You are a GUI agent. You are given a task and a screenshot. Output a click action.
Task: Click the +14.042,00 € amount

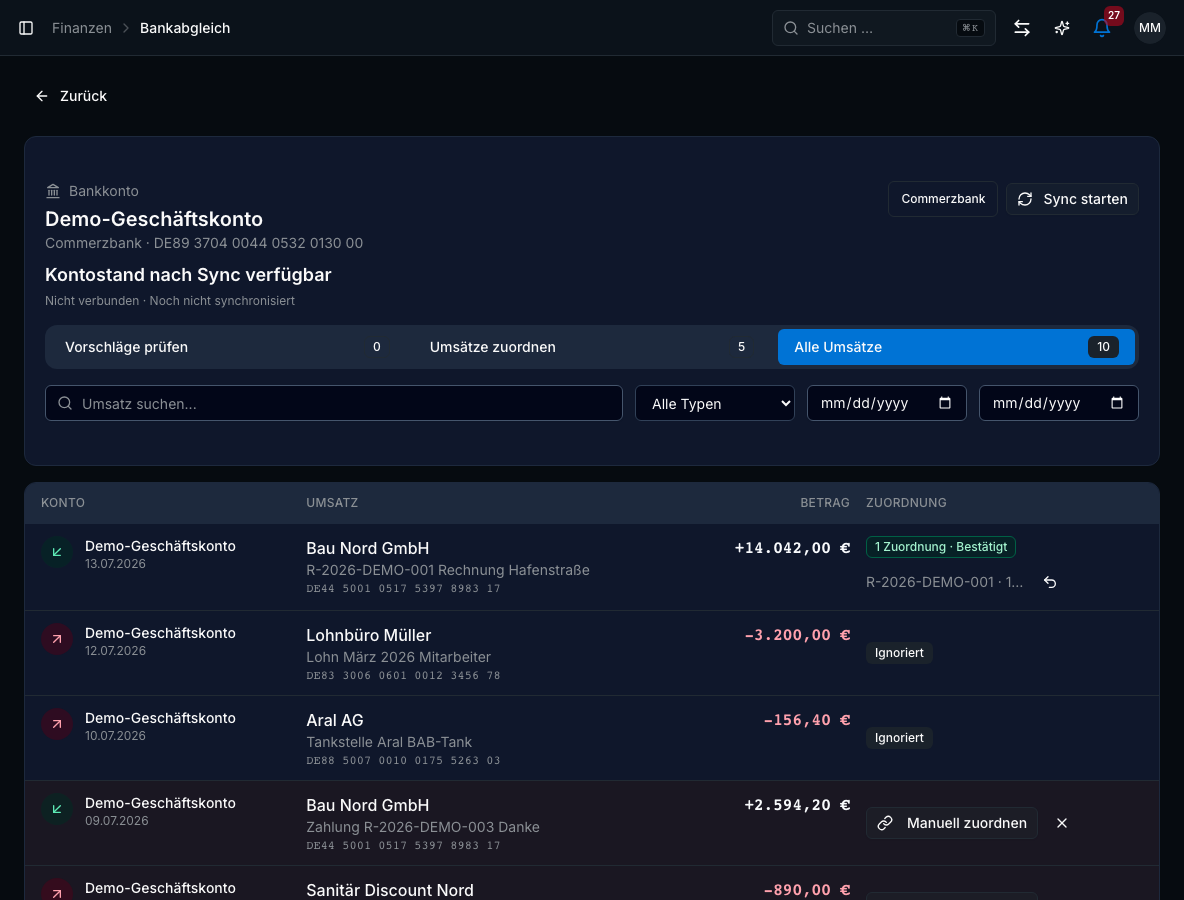[x=792, y=548]
